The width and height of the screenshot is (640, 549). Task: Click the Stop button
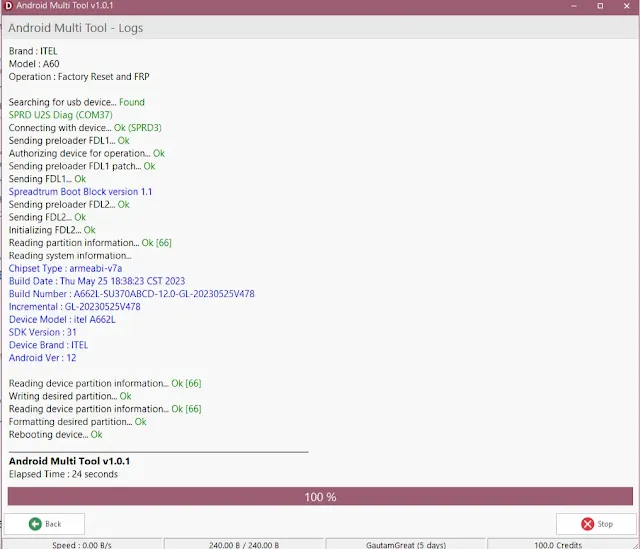coord(596,524)
